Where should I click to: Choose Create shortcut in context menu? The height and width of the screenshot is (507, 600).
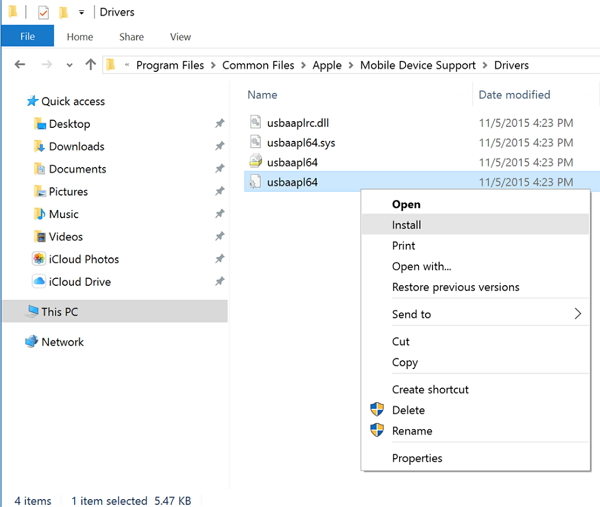pos(430,390)
